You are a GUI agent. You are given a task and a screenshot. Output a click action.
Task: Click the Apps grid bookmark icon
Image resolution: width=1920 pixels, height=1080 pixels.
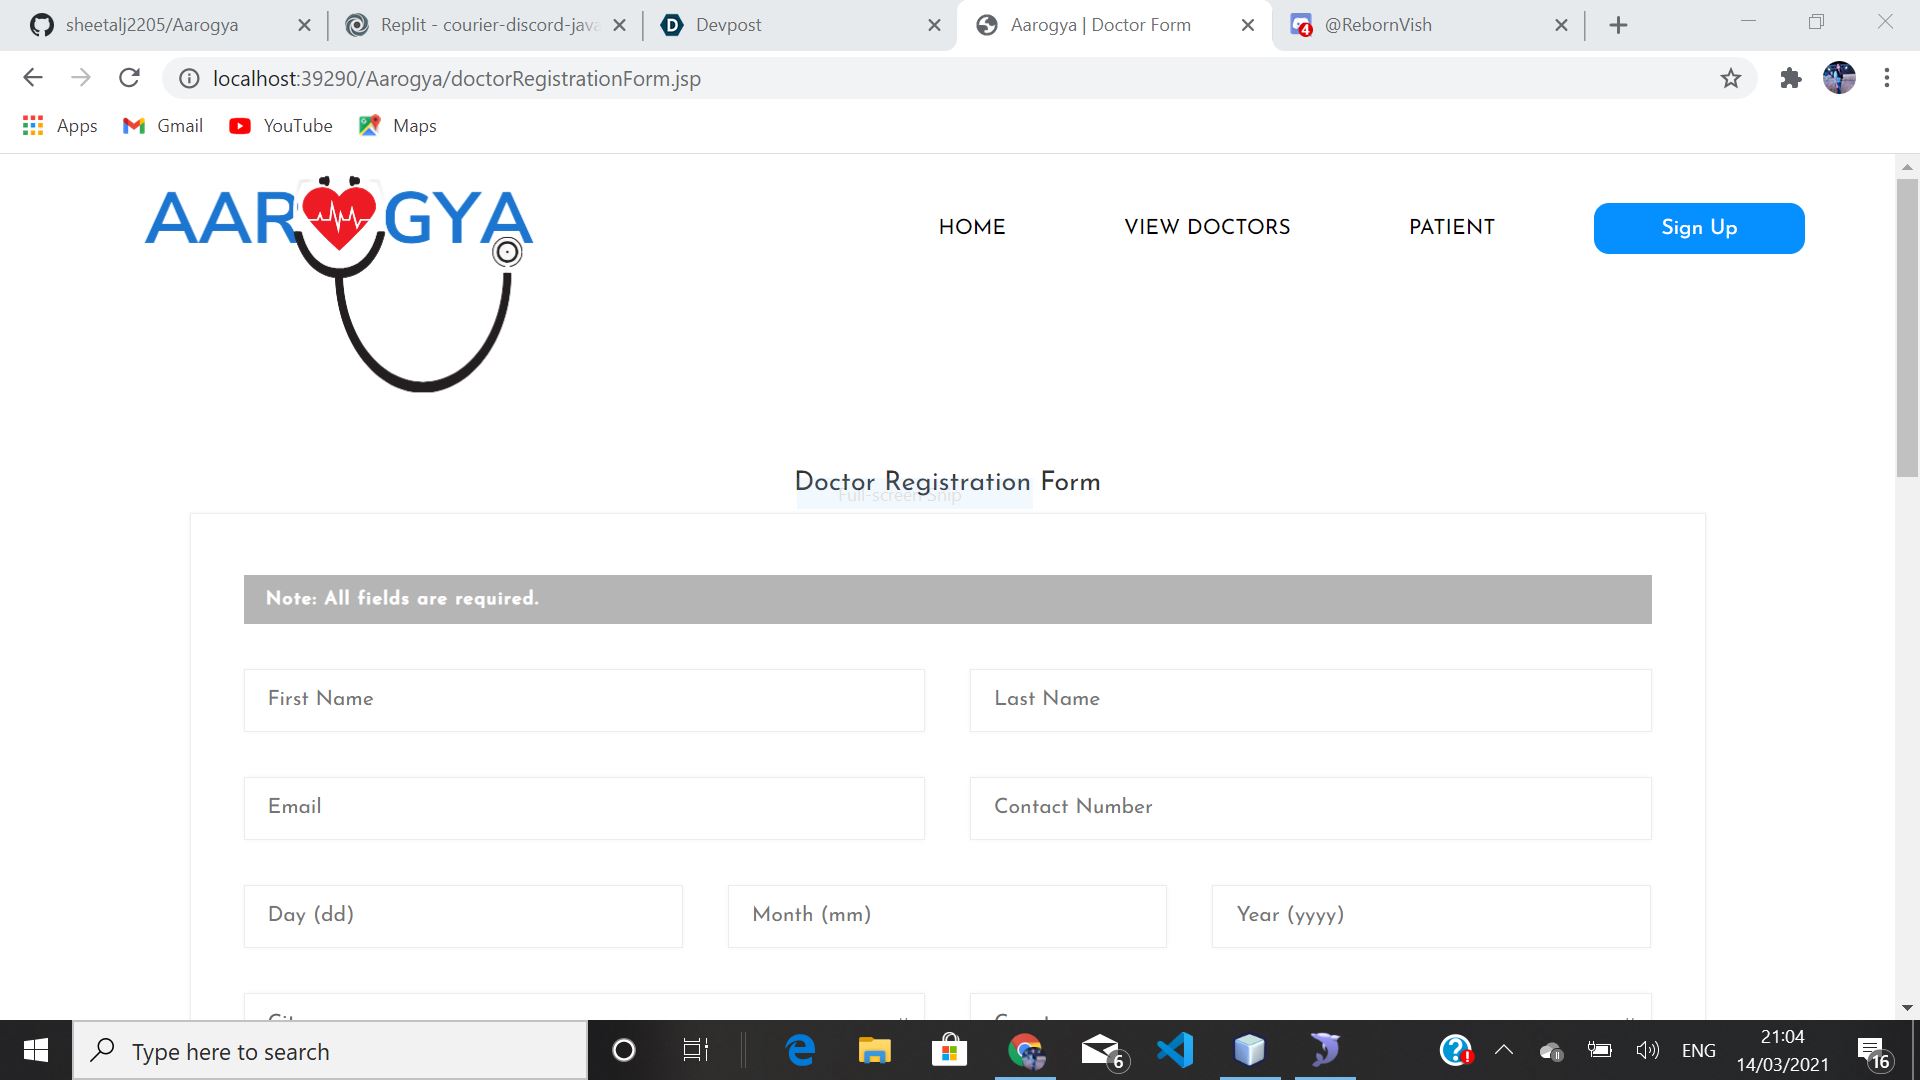pyautogui.click(x=33, y=126)
